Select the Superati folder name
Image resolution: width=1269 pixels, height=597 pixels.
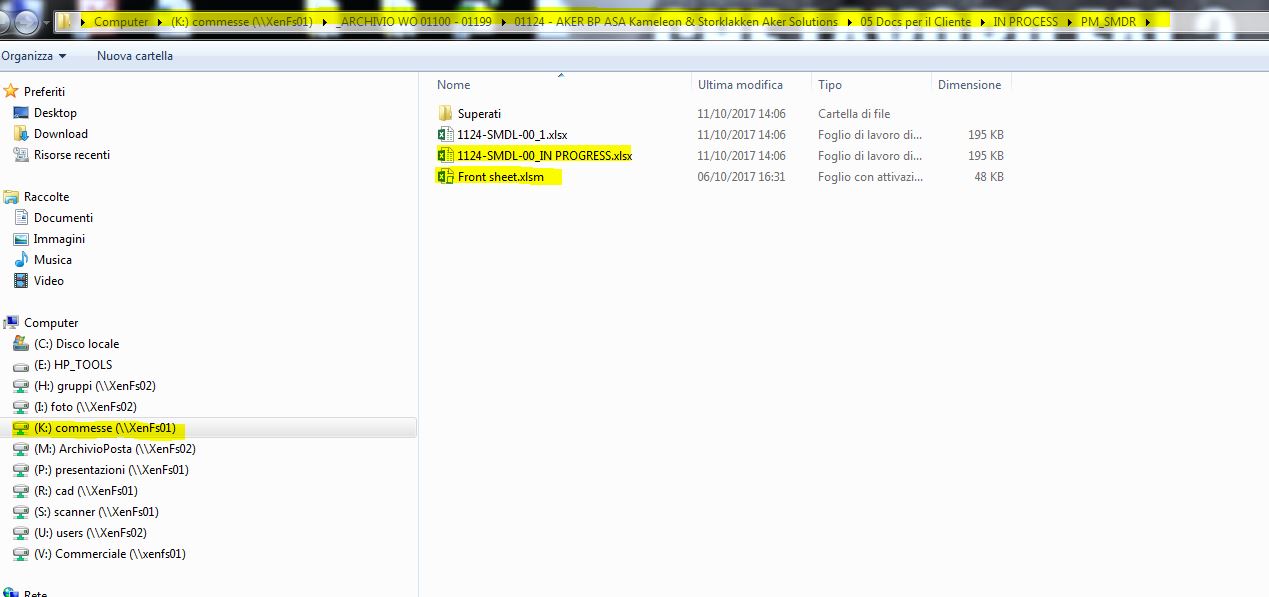[x=479, y=114]
